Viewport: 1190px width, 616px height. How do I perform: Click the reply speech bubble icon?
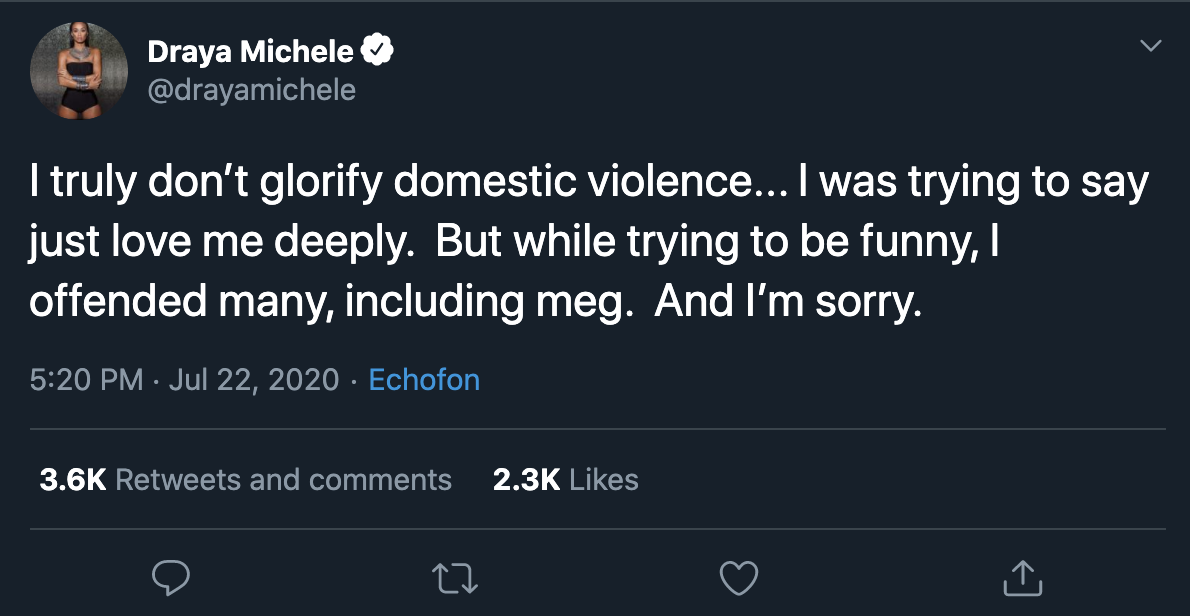click(171, 577)
